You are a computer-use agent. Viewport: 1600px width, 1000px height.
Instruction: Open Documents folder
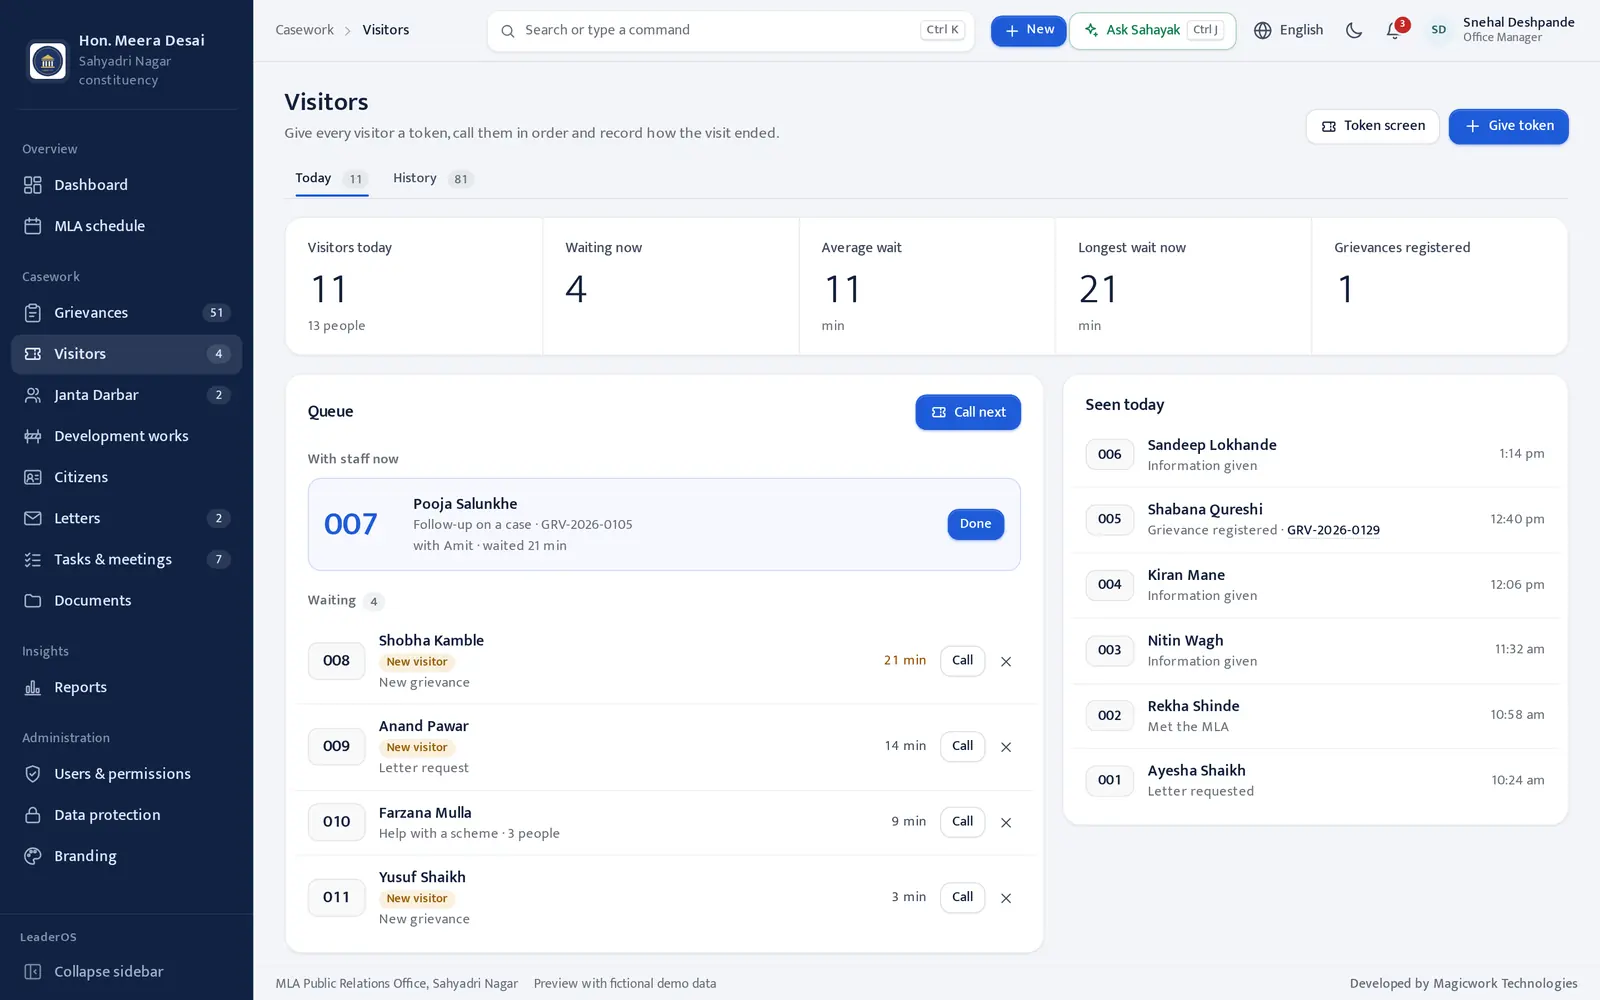pos(126,600)
